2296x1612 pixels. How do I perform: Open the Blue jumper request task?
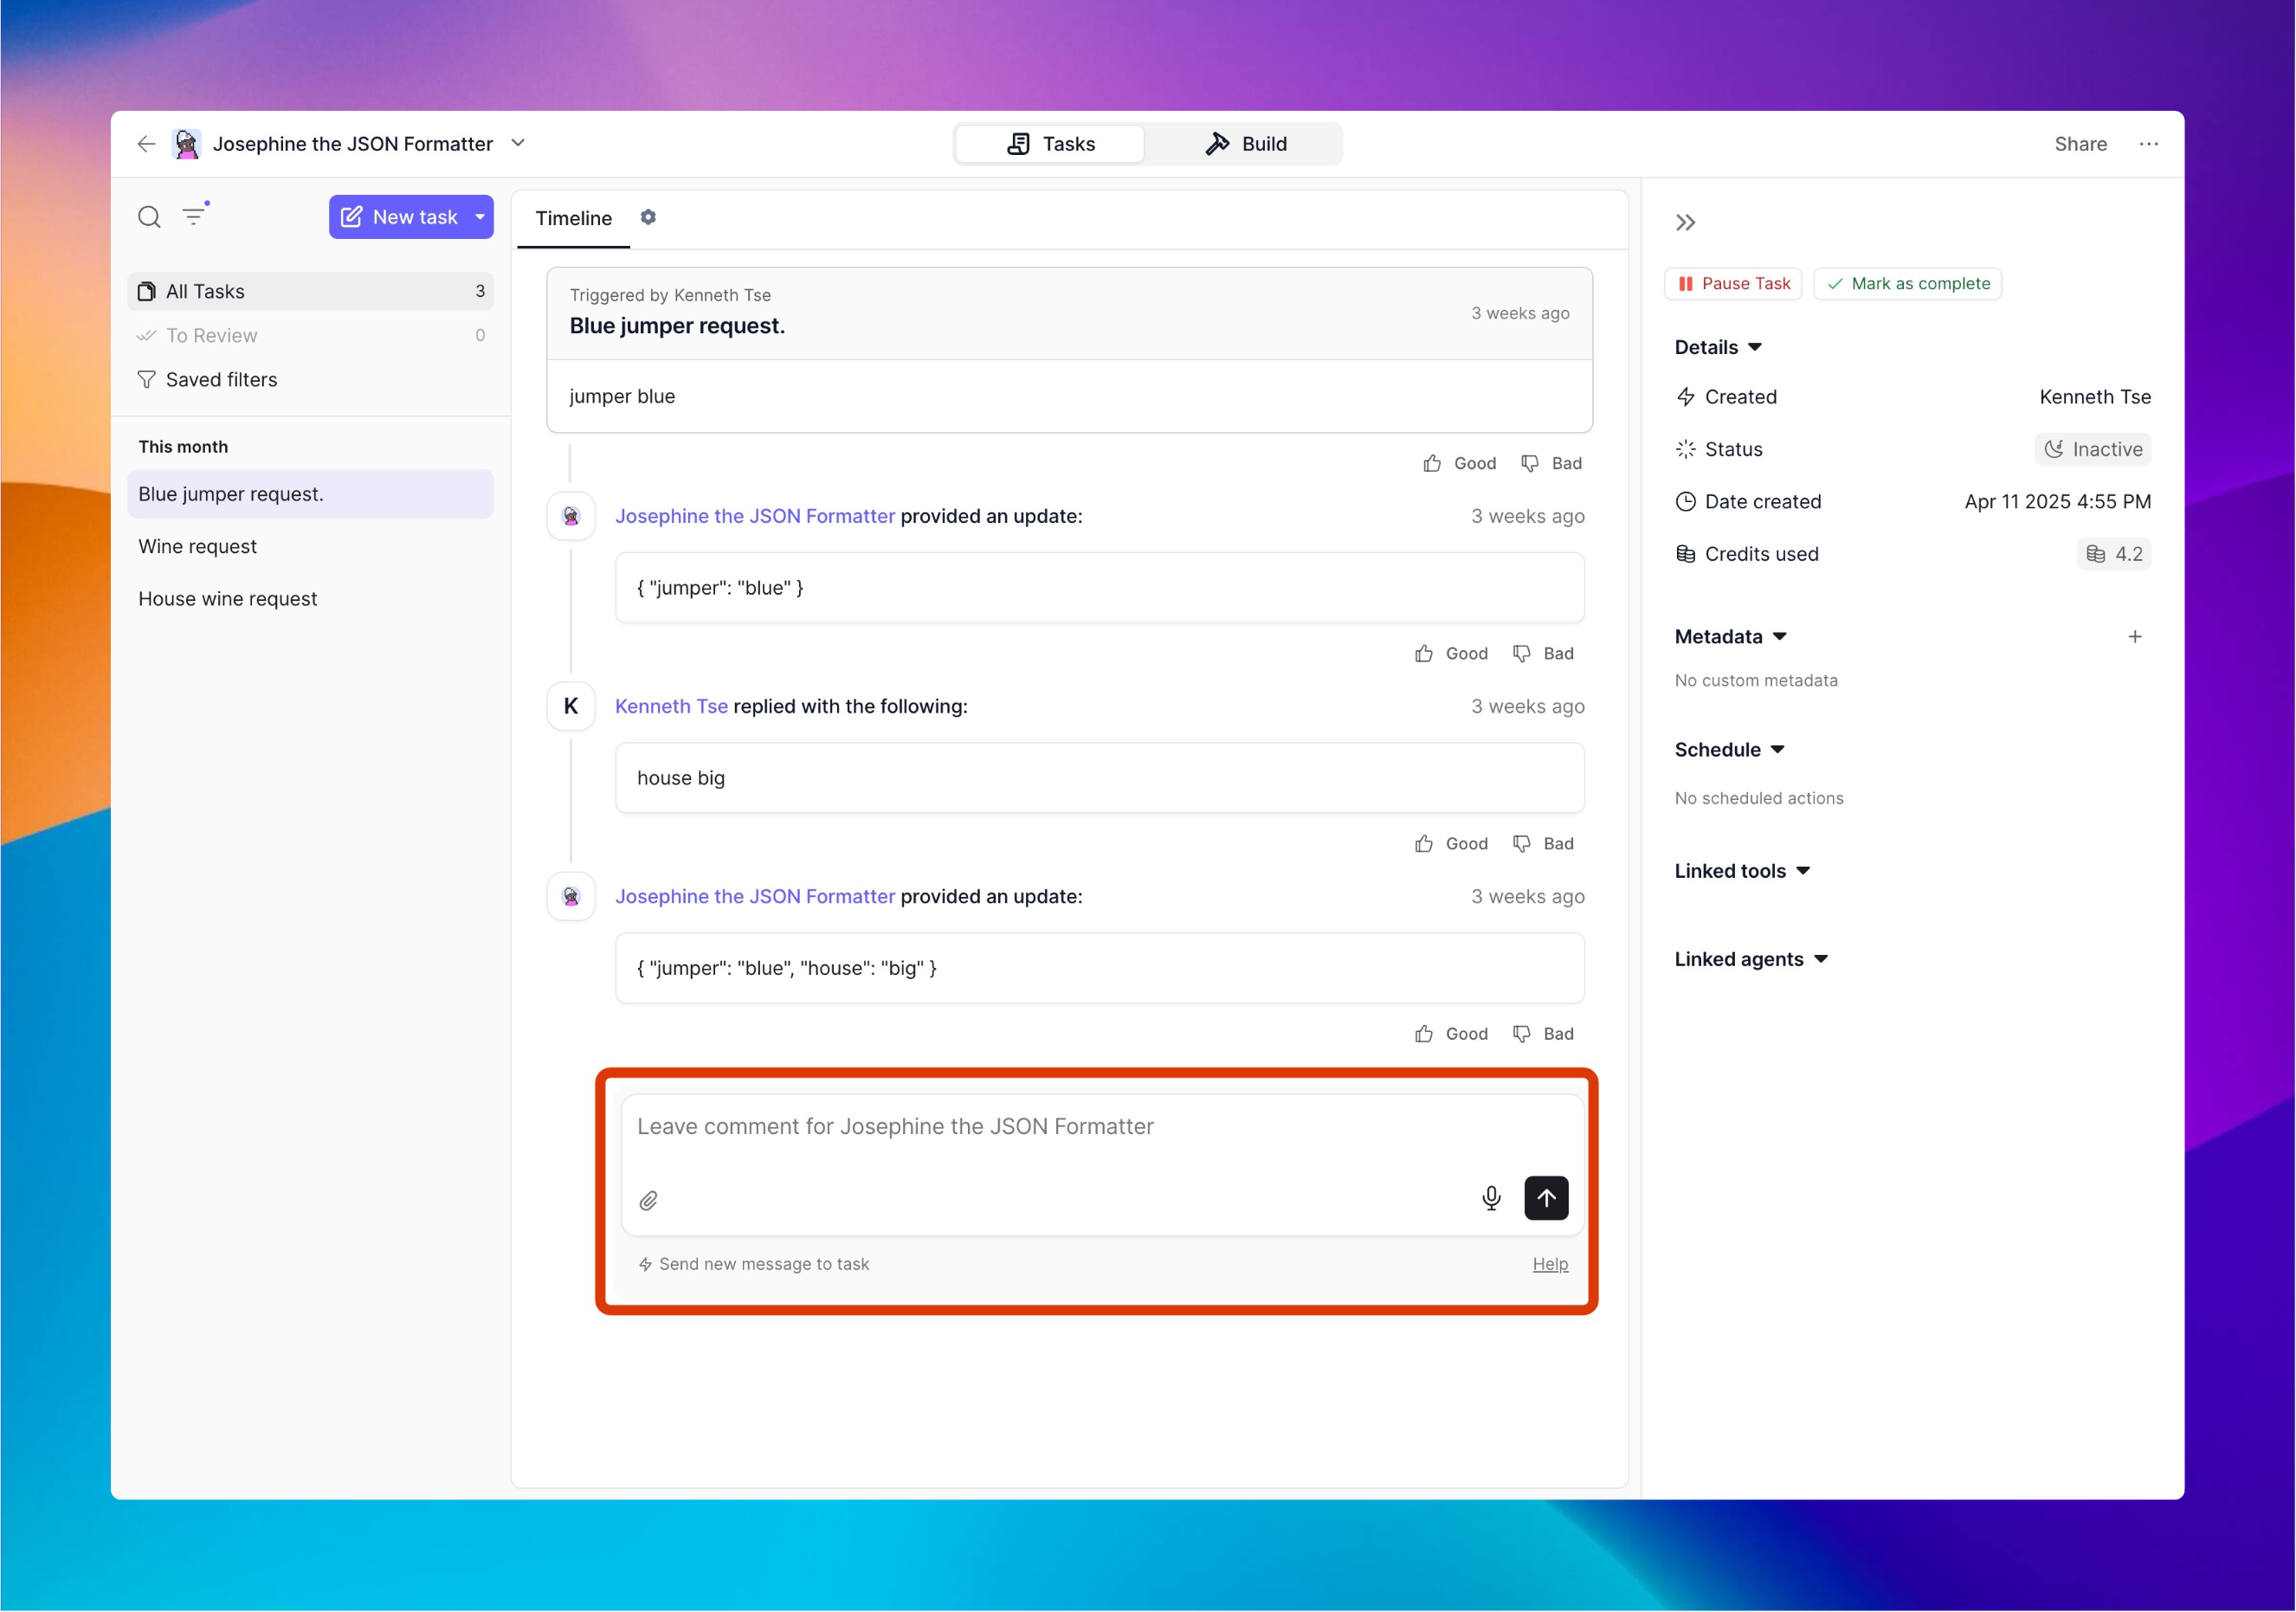point(310,494)
